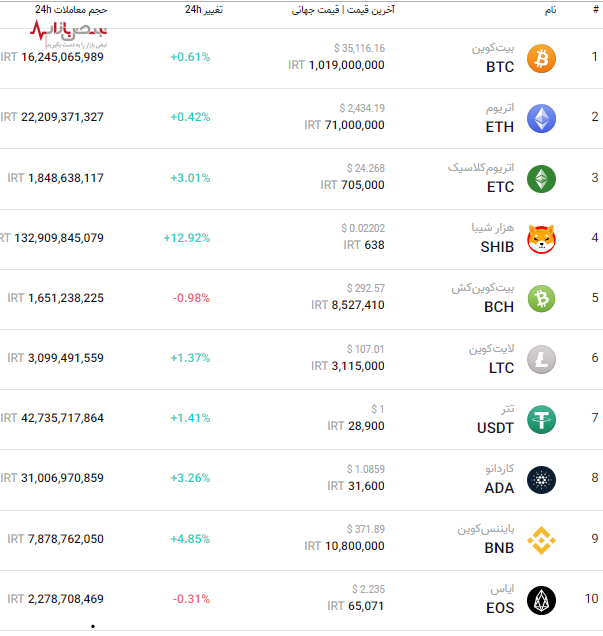Click the Bitcoin BTC coin icon
Viewport: 603px width, 636px height.
pos(541,58)
